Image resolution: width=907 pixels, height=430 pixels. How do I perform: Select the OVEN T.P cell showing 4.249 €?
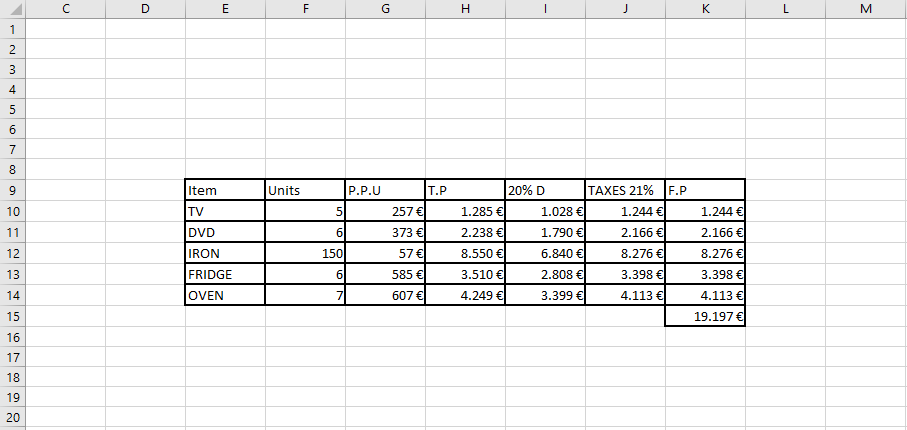tap(465, 295)
